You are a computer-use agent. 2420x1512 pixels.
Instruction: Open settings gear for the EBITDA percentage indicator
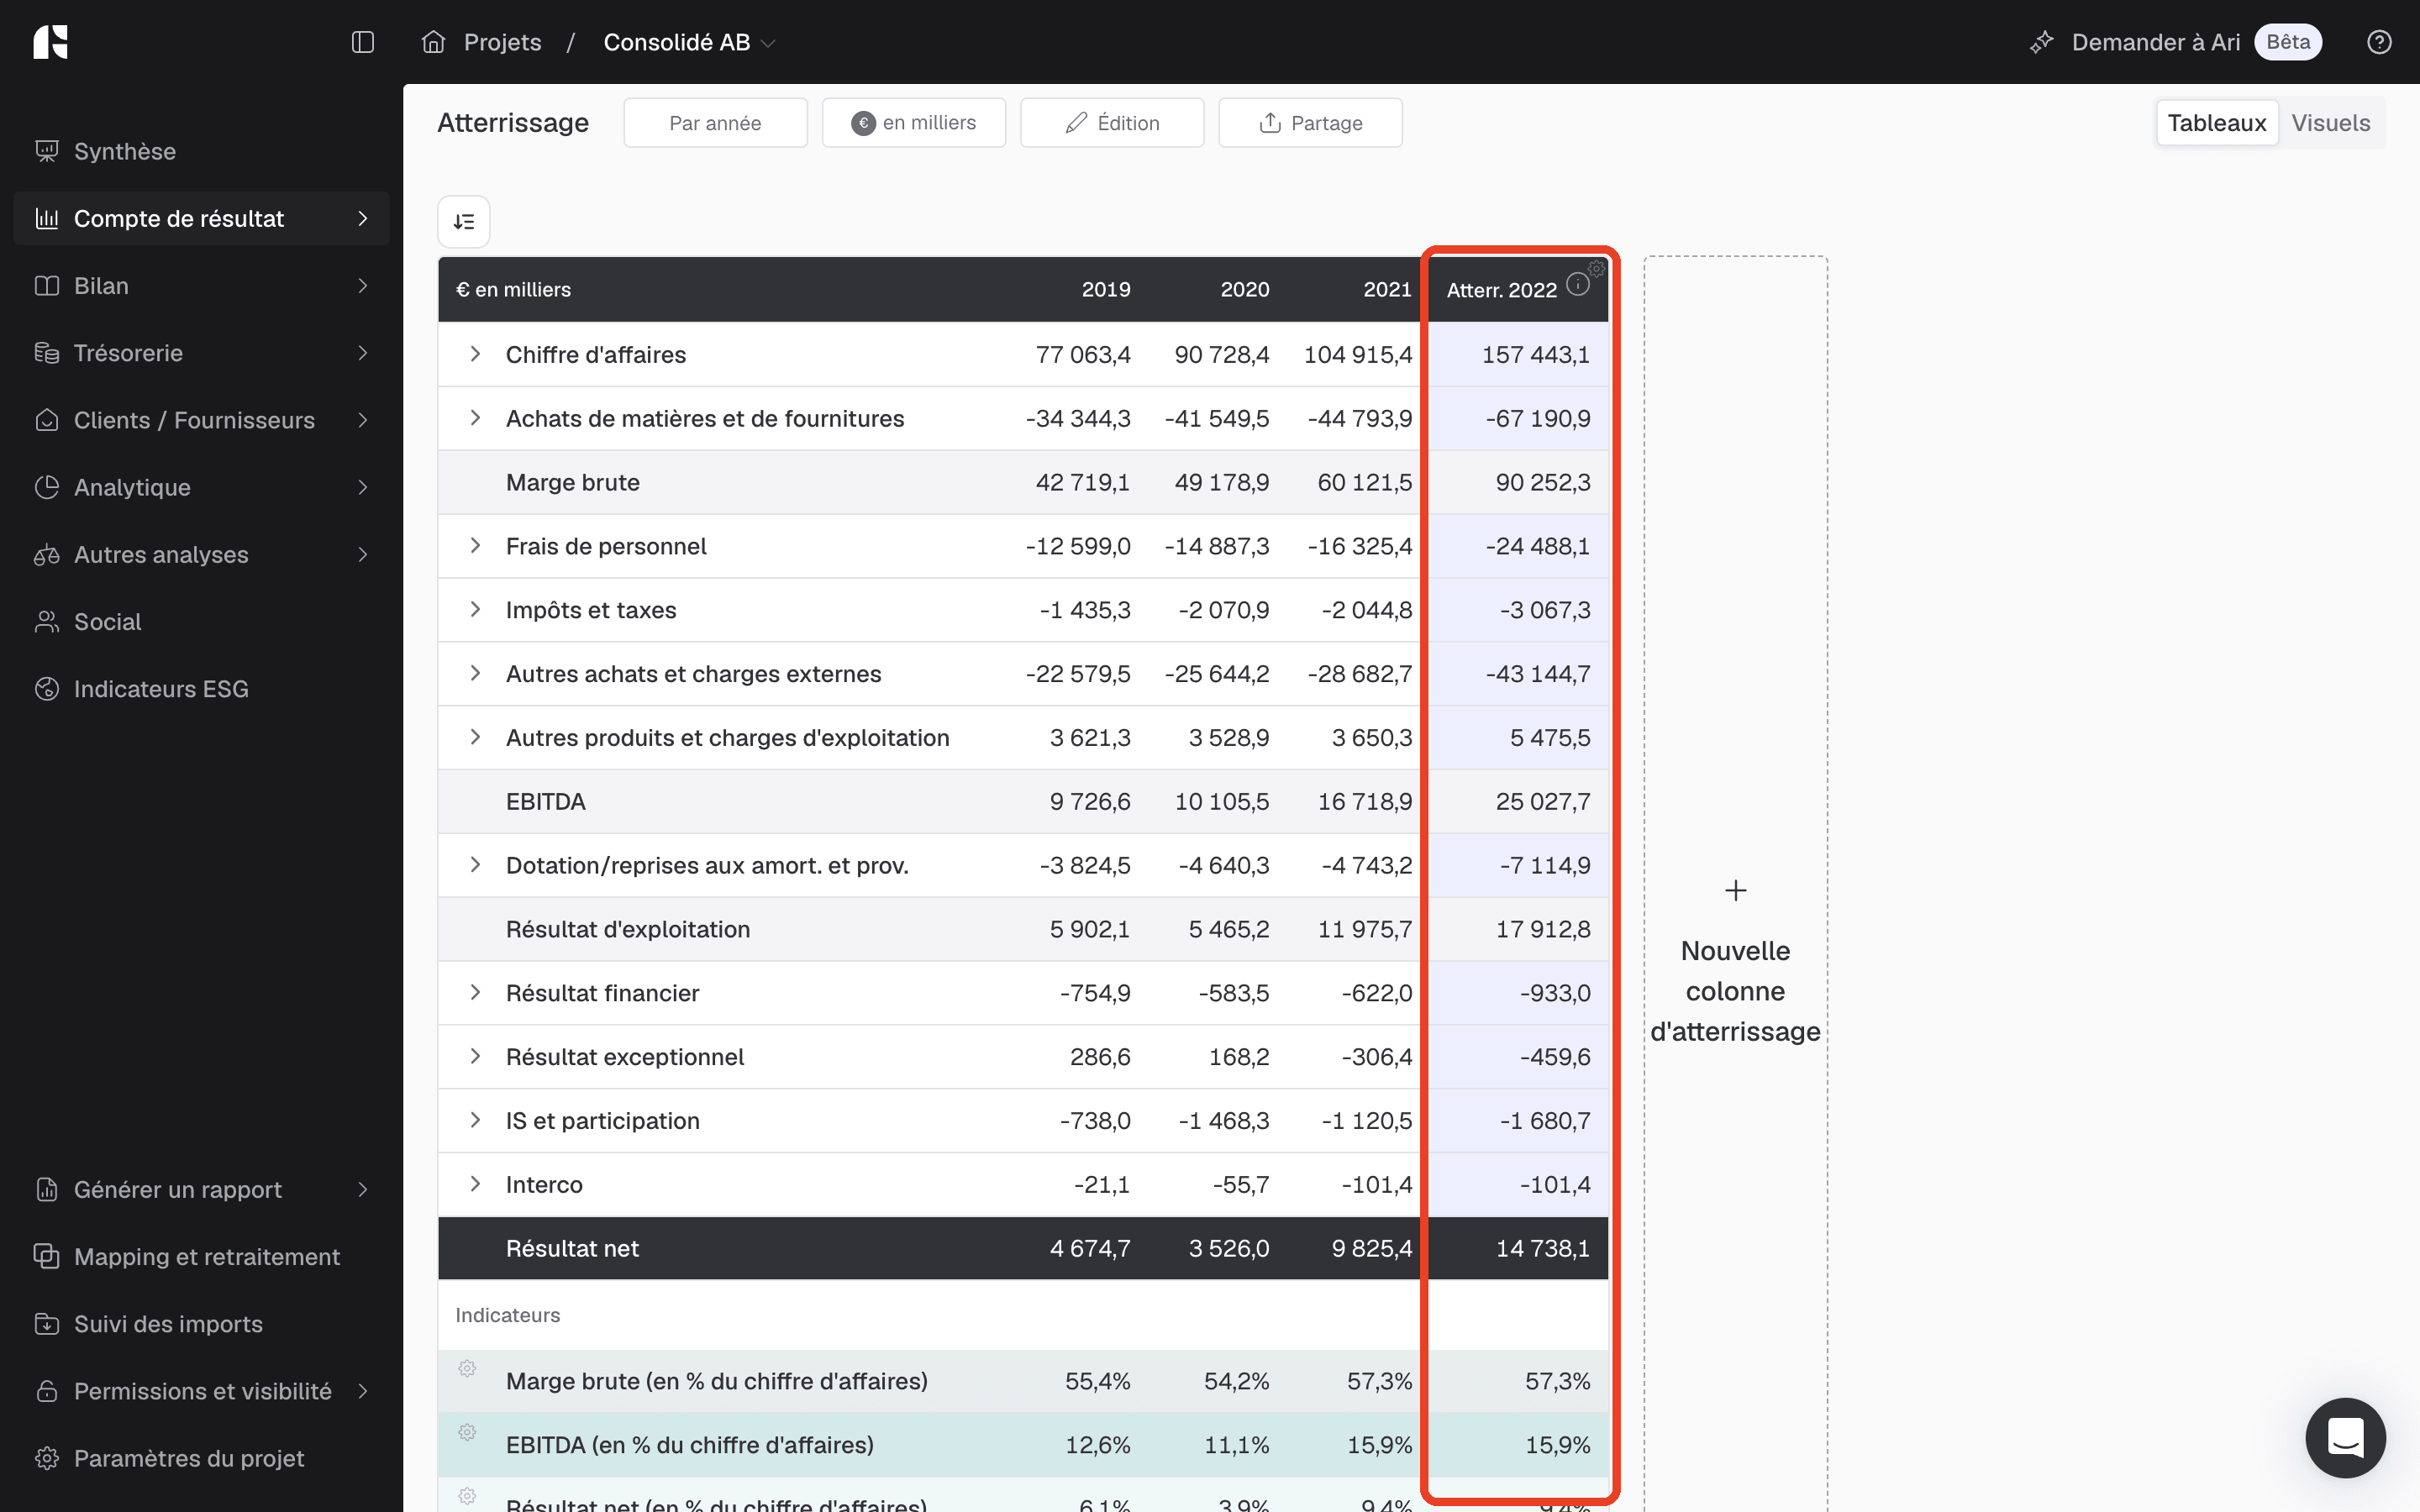click(x=467, y=1432)
